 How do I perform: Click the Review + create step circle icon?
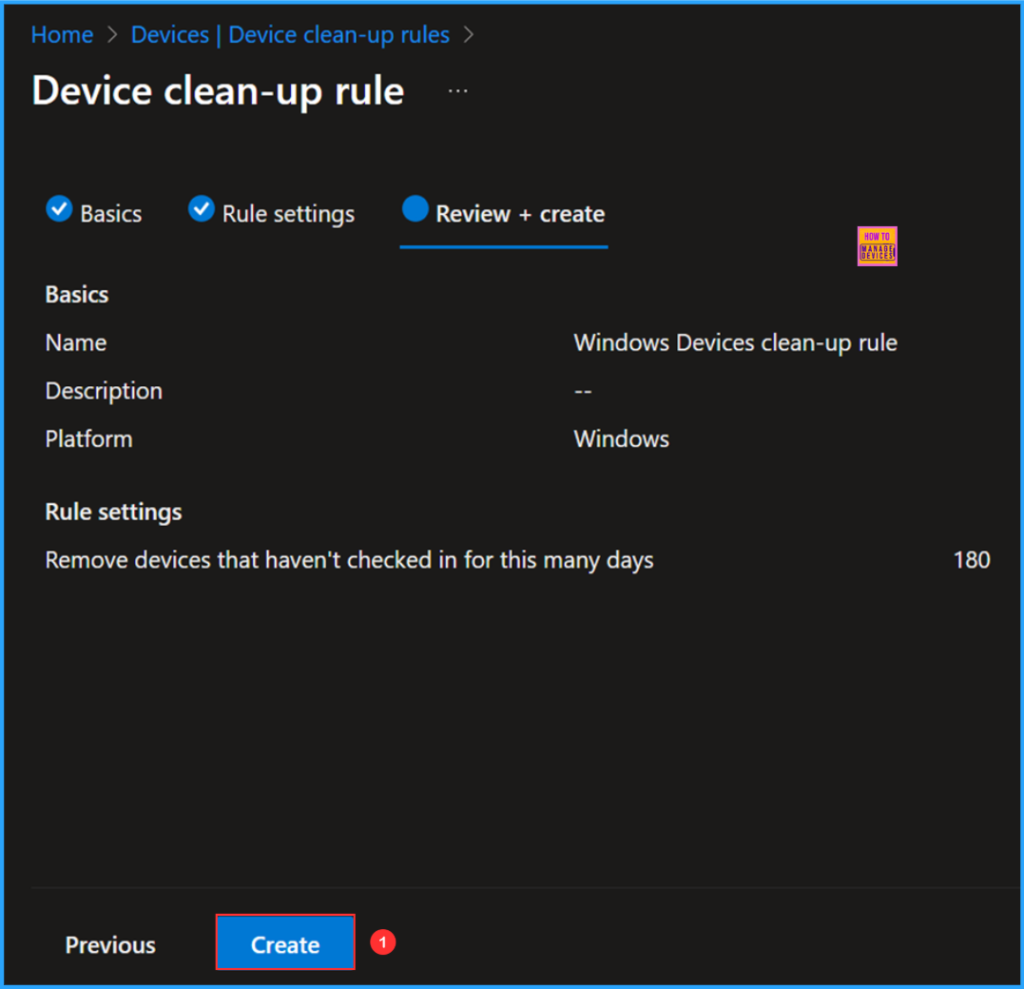pyautogui.click(x=415, y=209)
